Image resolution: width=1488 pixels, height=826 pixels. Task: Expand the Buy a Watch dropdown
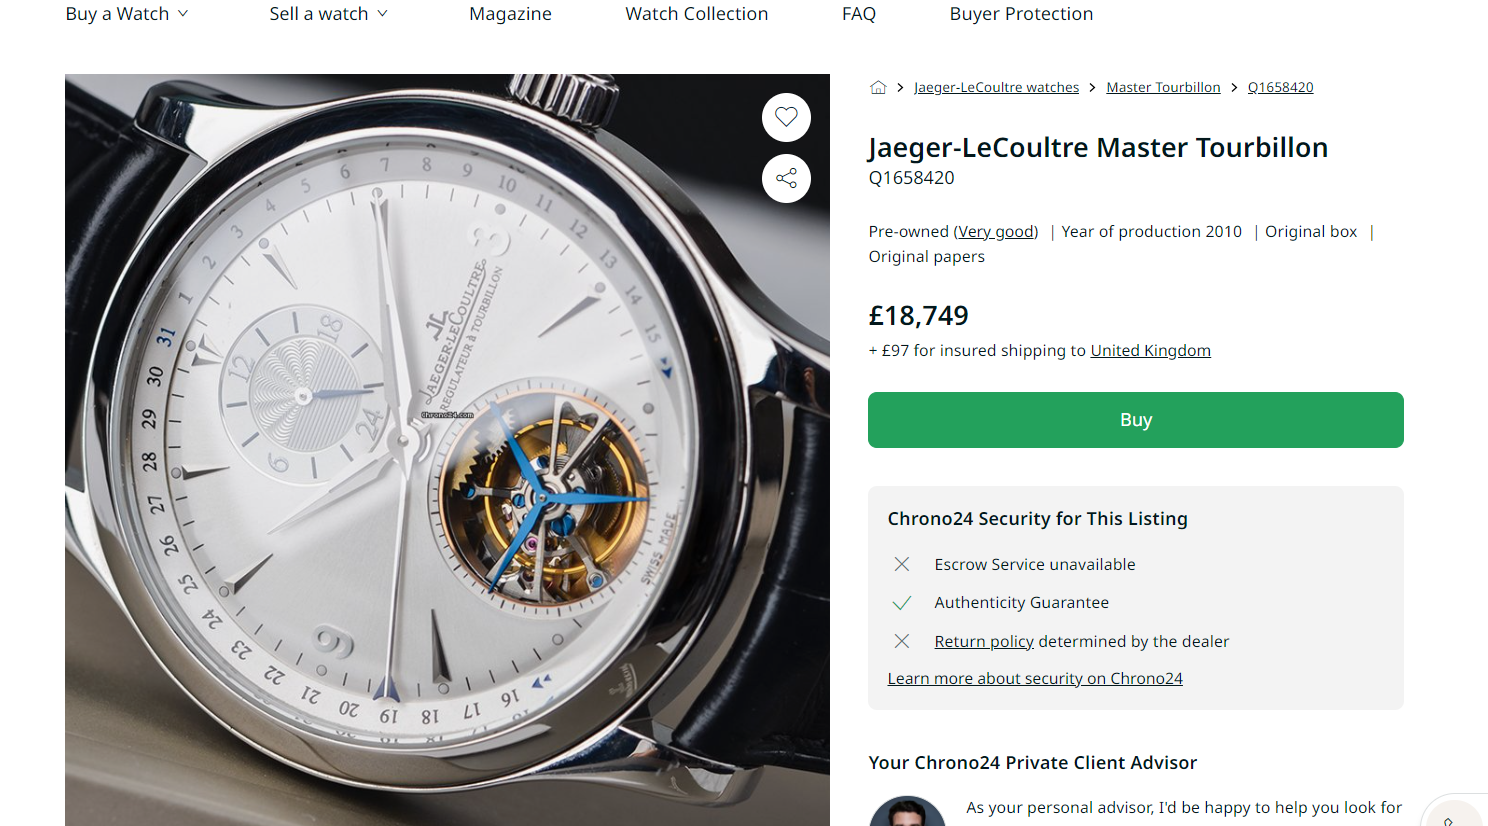coord(127,14)
